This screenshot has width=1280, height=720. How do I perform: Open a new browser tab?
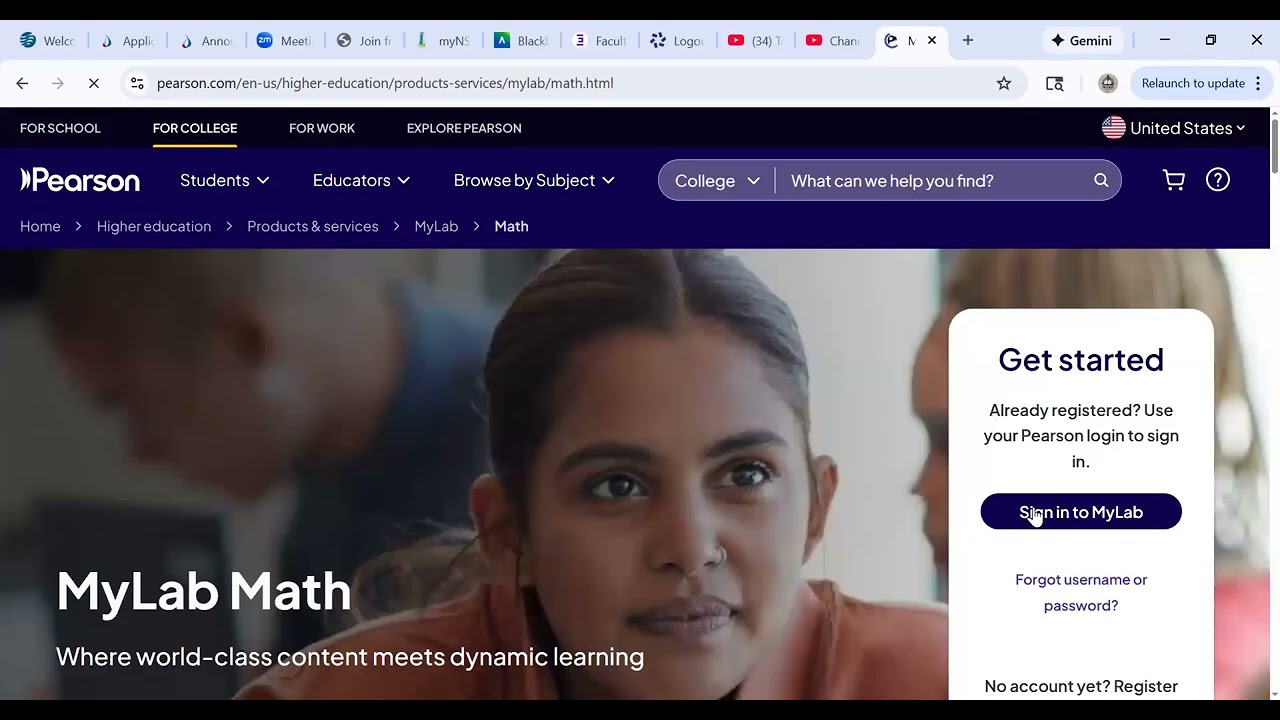coord(967,40)
